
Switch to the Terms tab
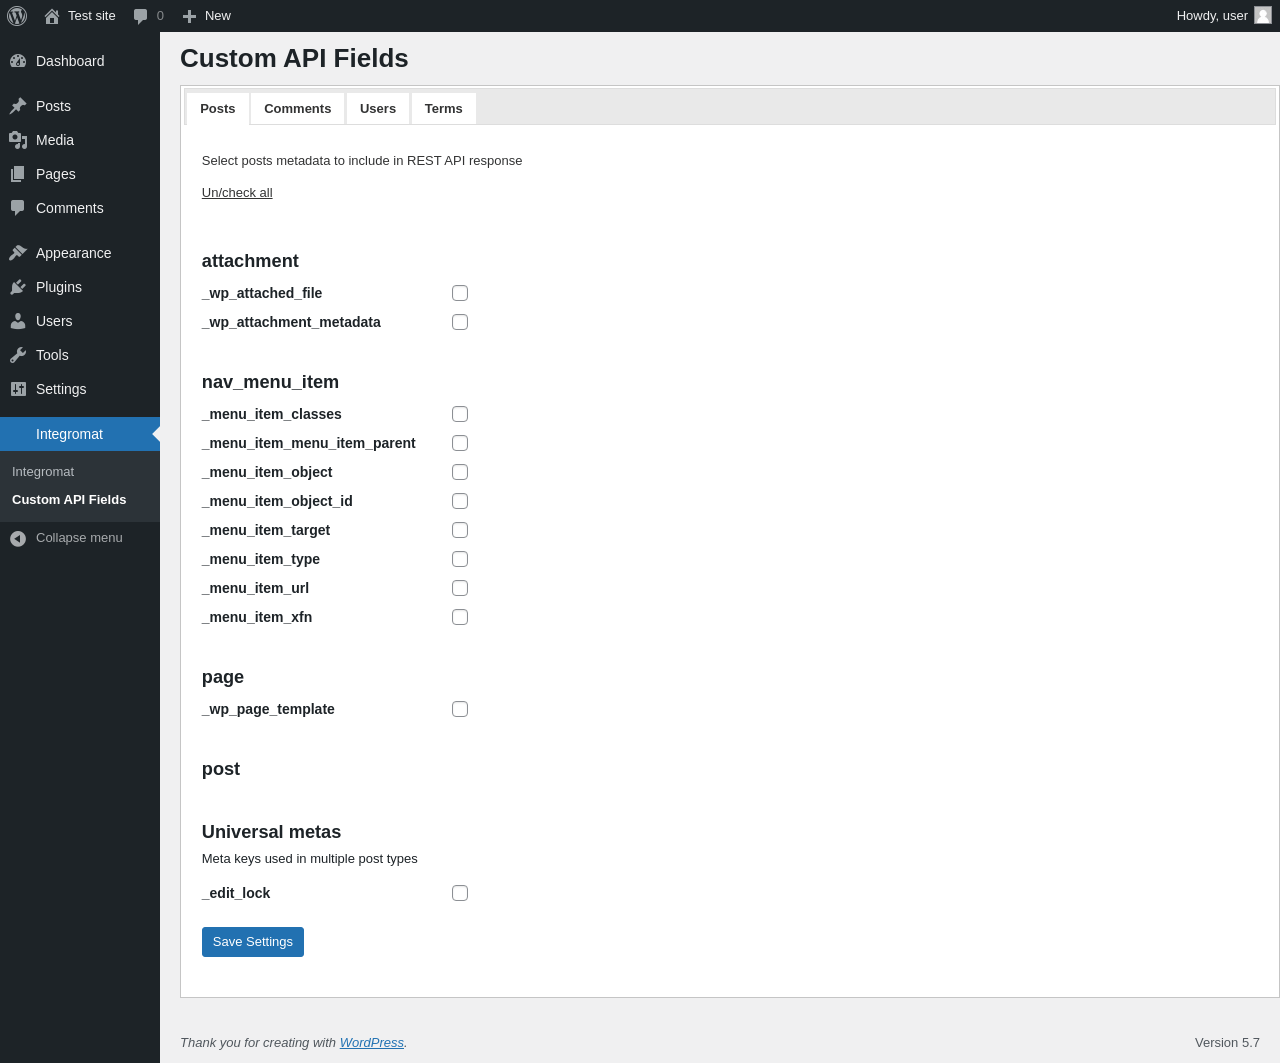click(x=443, y=109)
